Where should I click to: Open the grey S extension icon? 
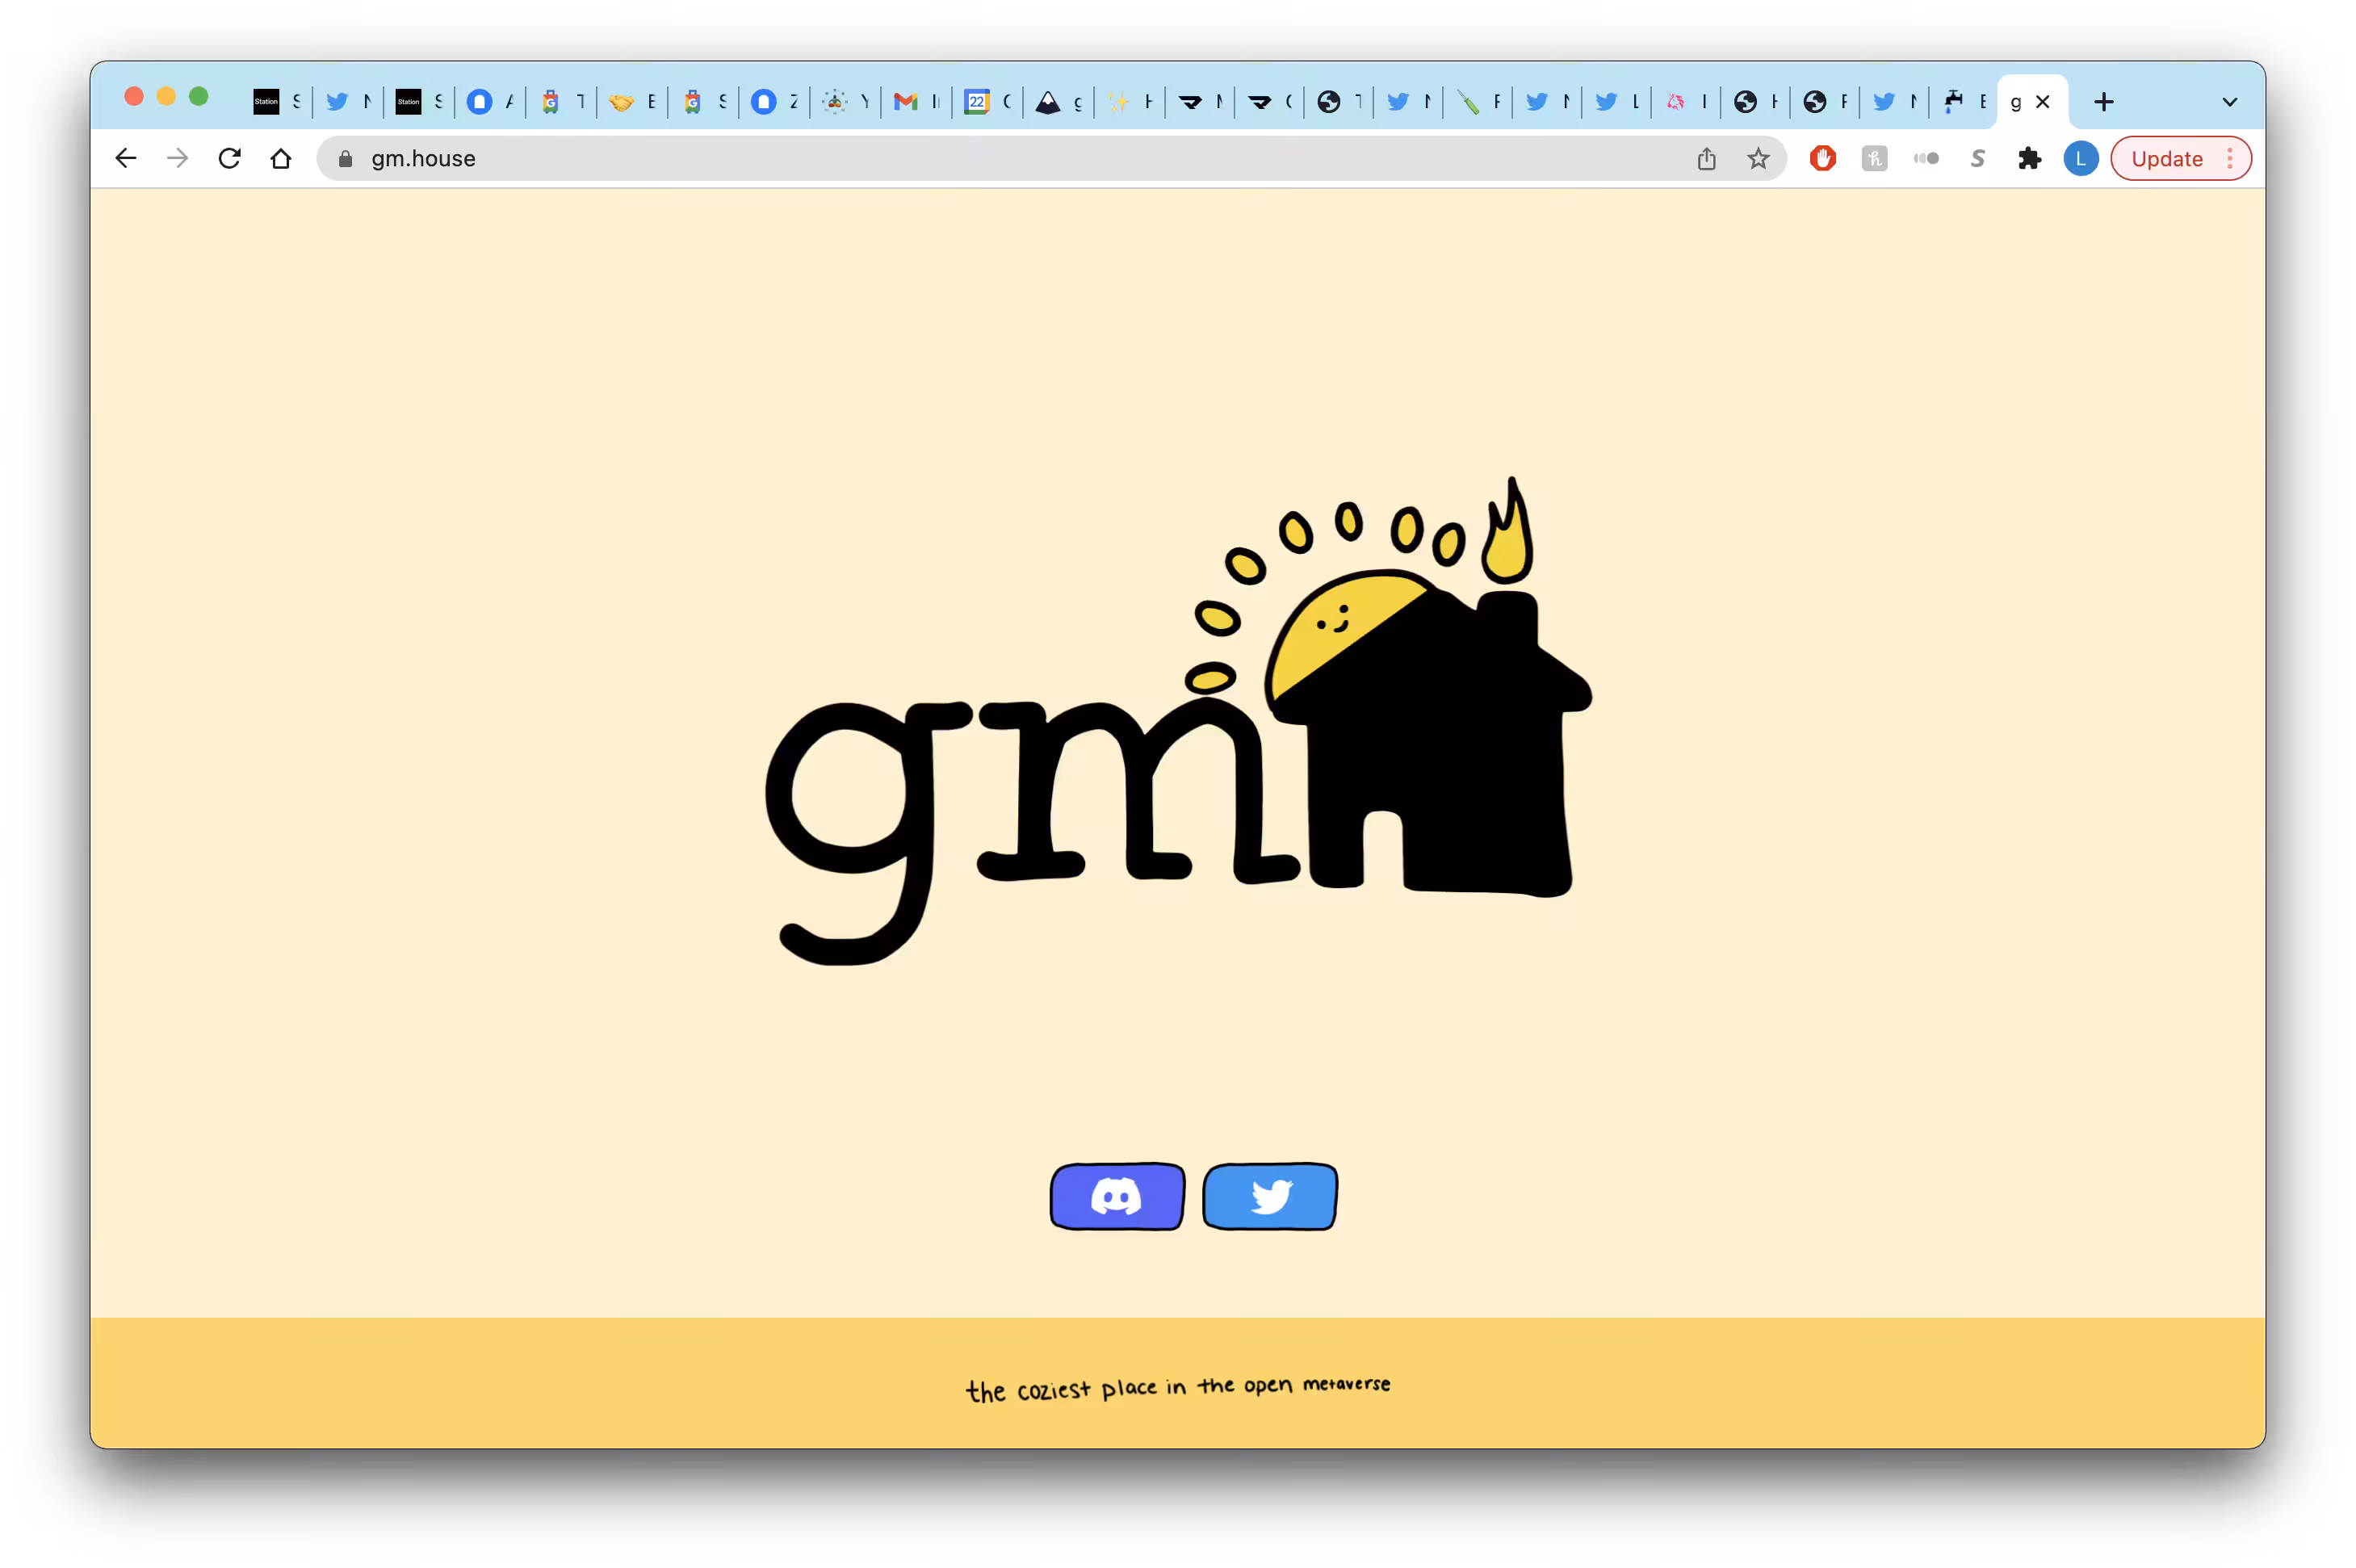click(1978, 158)
